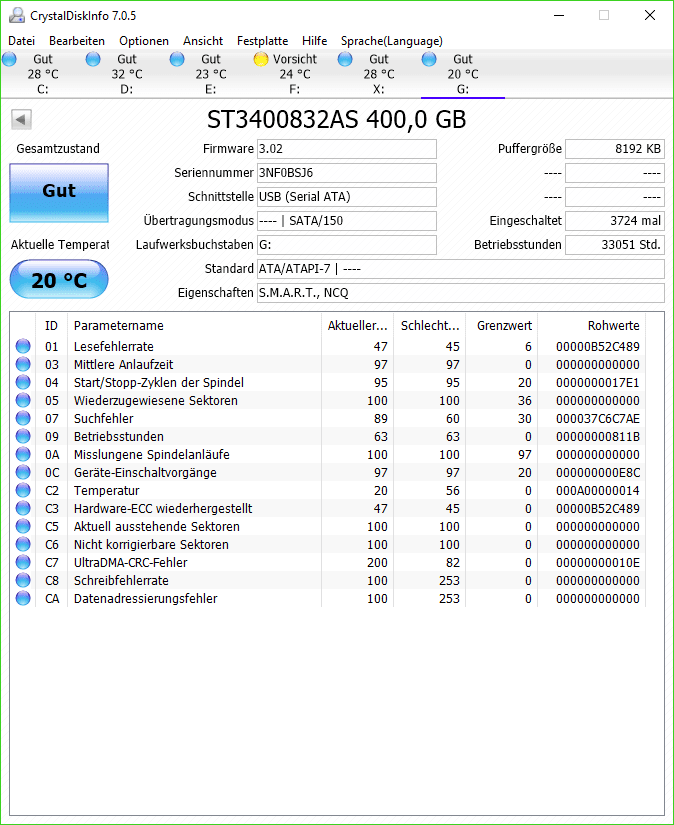This screenshot has width=674, height=825.
Task: Click status orb in Mittlere Anlaufzeit row
Action: point(23,364)
